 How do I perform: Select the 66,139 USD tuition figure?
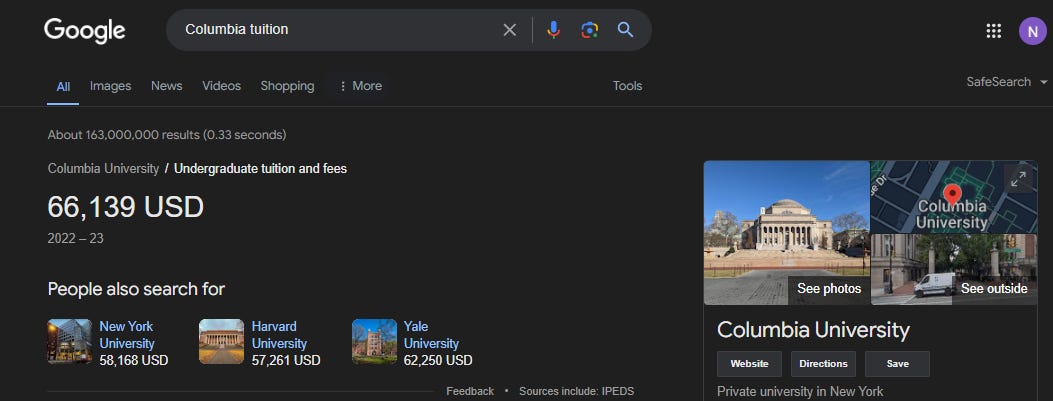[126, 207]
